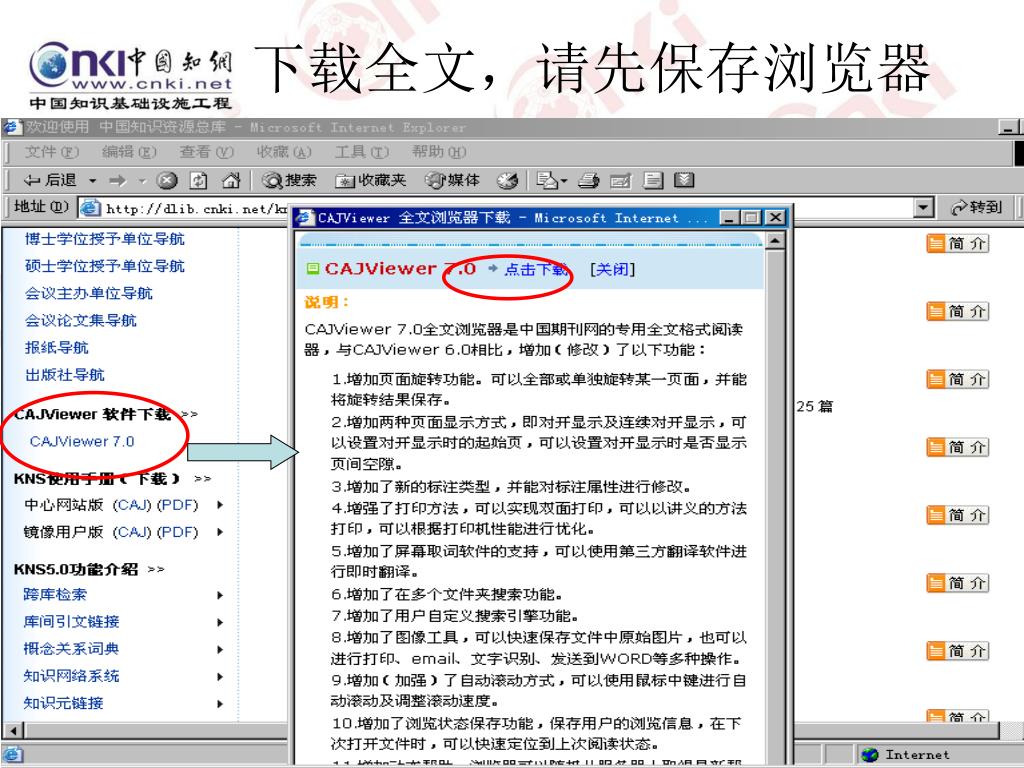Click the 点击下载 download link
This screenshot has height=768, width=1024.
(x=536, y=269)
